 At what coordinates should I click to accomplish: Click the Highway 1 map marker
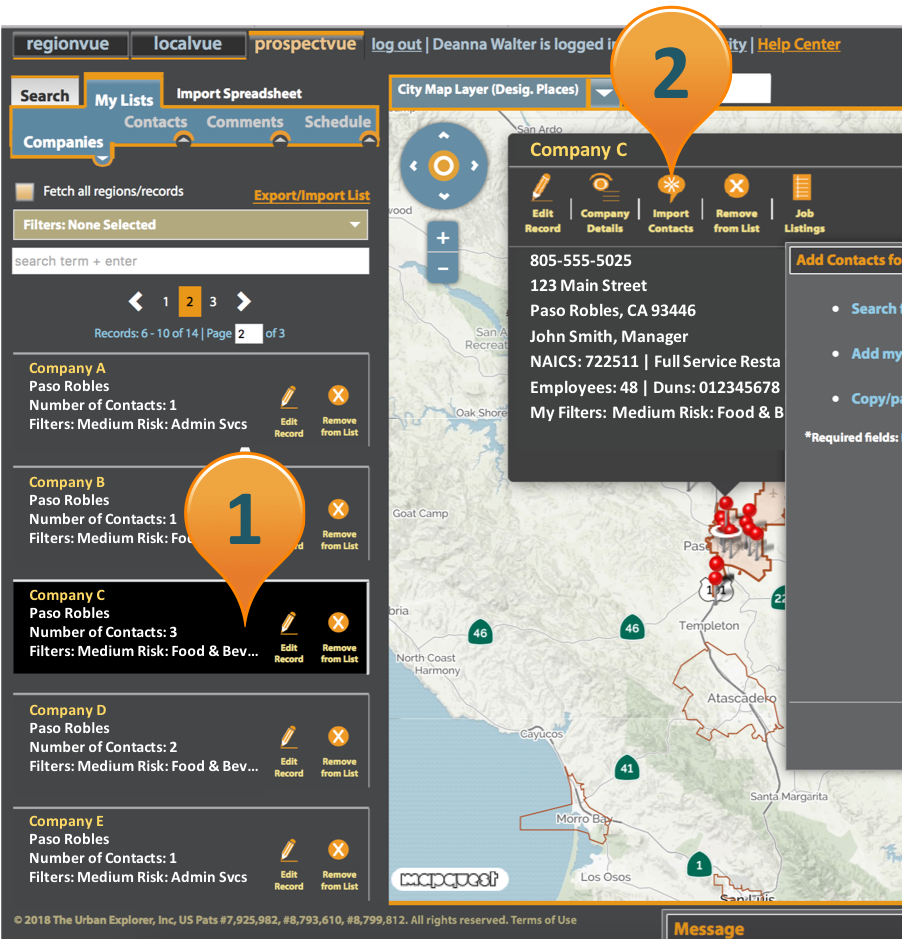tap(699, 864)
